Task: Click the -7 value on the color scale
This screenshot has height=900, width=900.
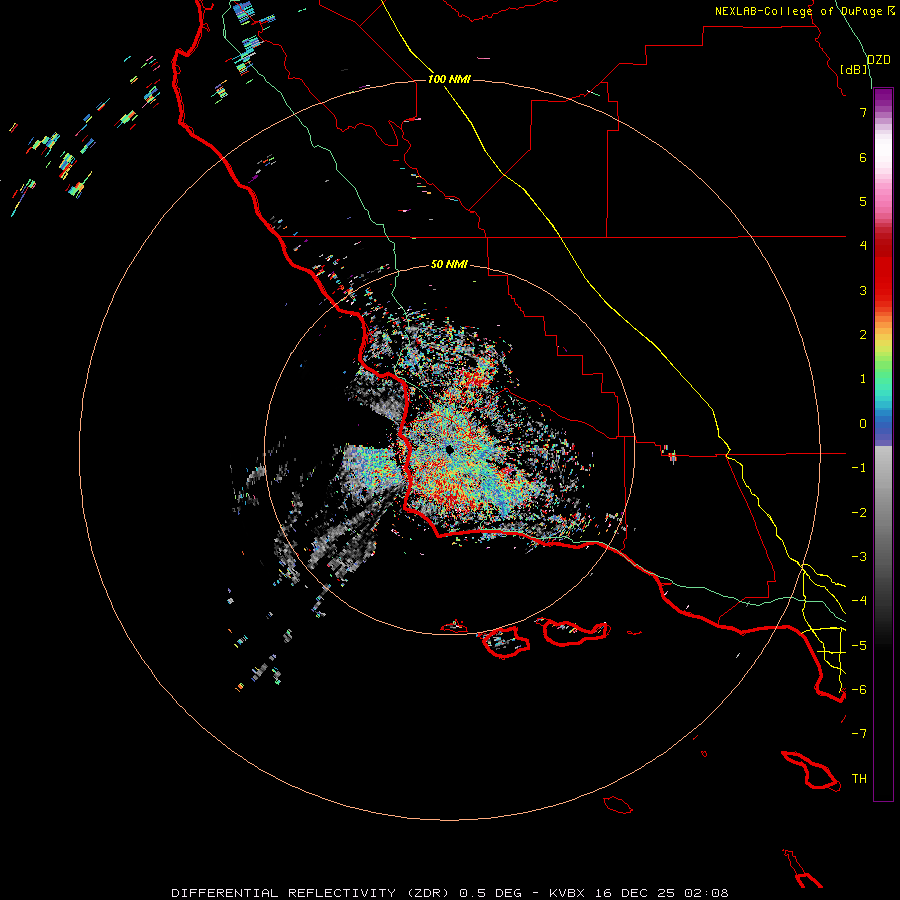Action: click(859, 734)
